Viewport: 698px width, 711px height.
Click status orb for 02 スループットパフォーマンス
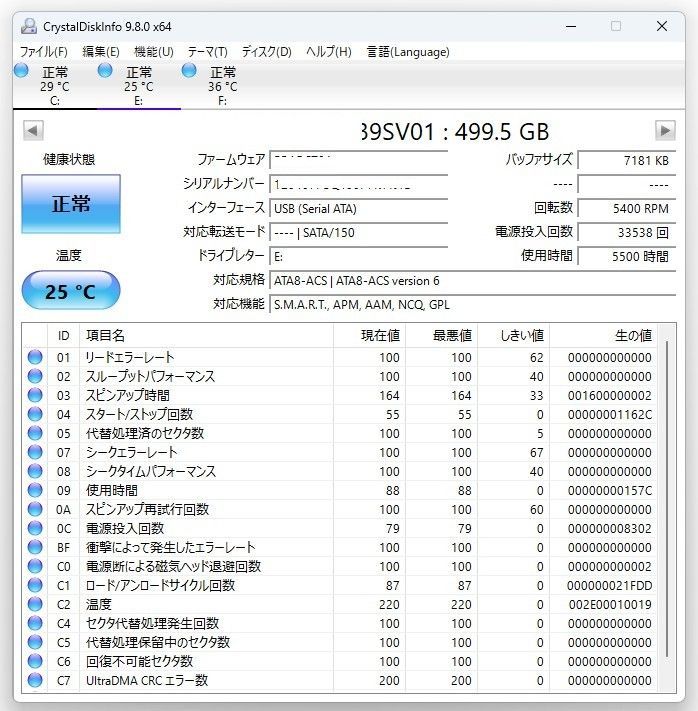35,376
